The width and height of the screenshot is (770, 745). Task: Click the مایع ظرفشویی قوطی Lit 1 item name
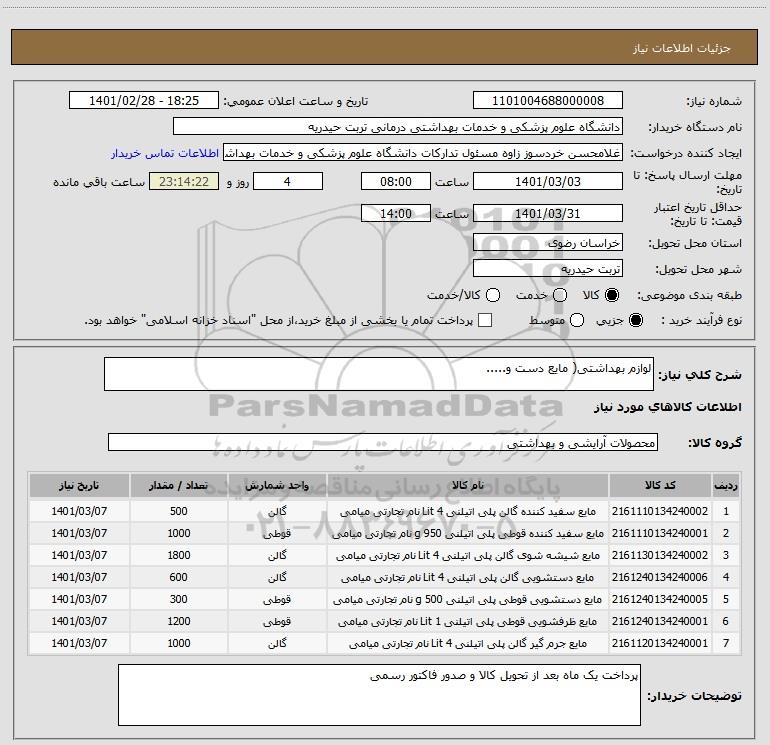[468, 622]
